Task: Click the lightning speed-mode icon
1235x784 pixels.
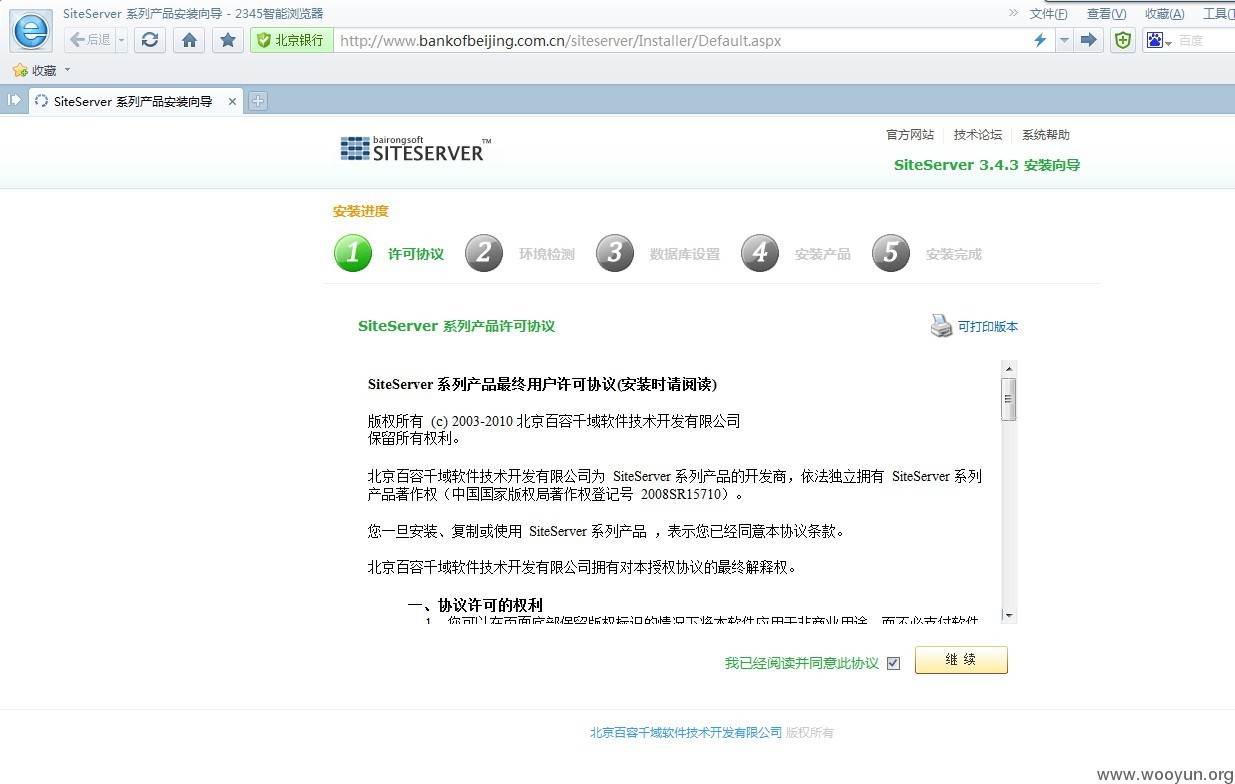Action: point(1040,40)
